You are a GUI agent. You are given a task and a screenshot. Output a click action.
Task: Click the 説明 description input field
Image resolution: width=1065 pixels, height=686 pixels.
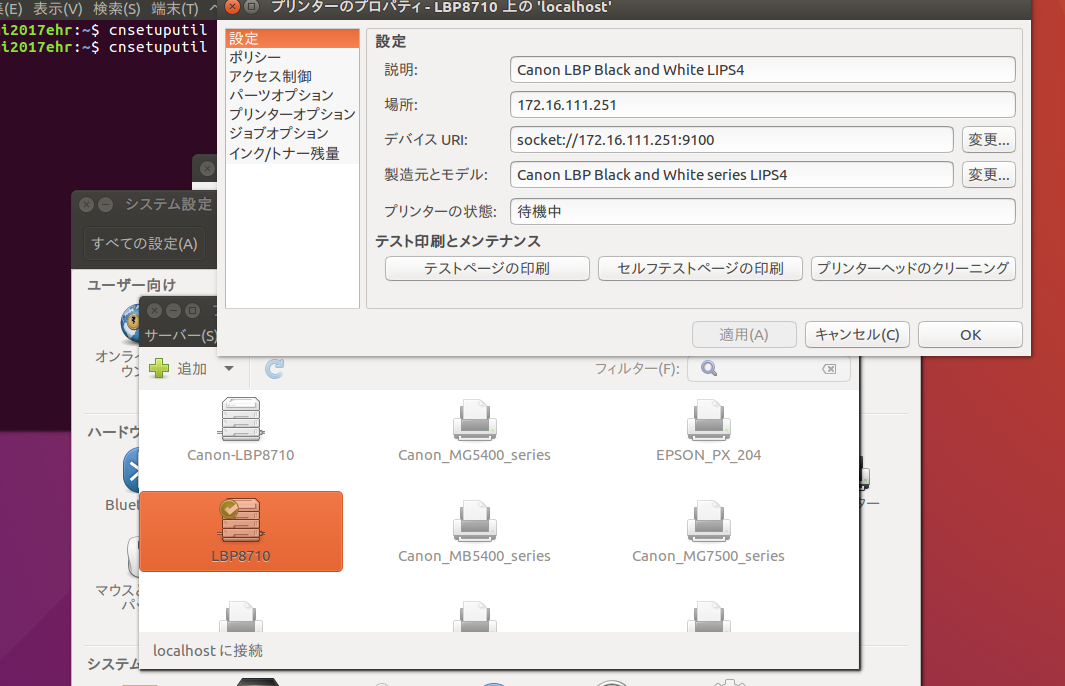(x=763, y=70)
